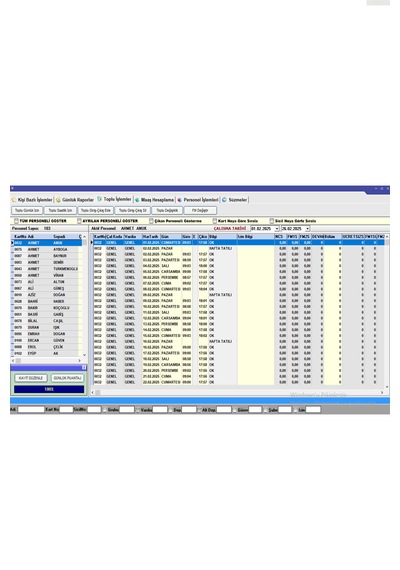Click the Toplu Günlük İzin button
This screenshot has height=570, width=400.
(x=27, y=210)
